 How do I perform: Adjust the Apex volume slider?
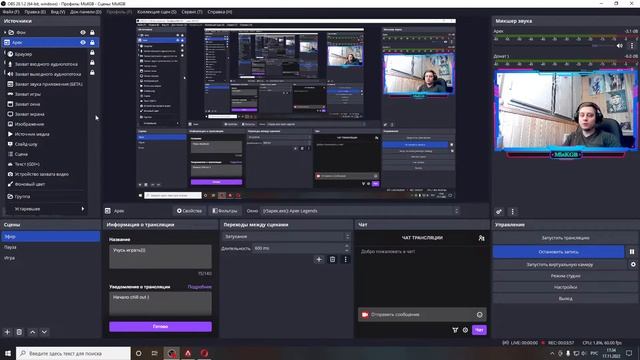(x=553, y=46)
